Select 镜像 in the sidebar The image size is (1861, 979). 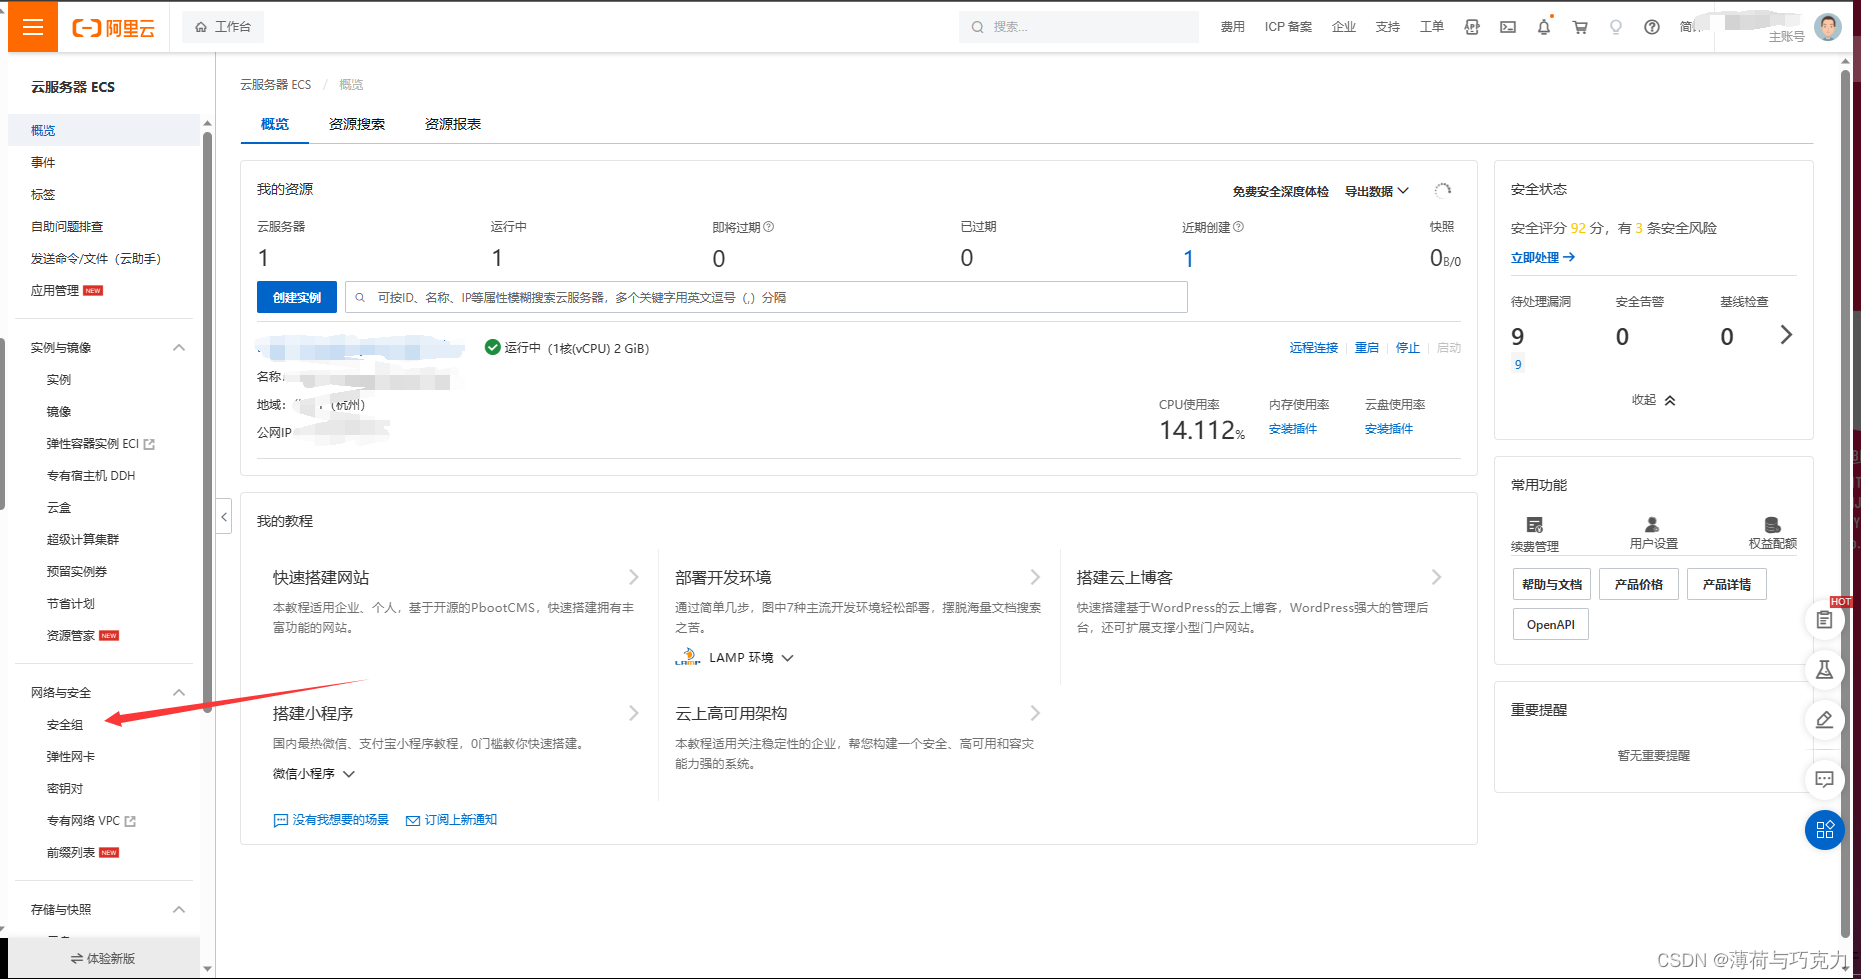pos(59,412)
